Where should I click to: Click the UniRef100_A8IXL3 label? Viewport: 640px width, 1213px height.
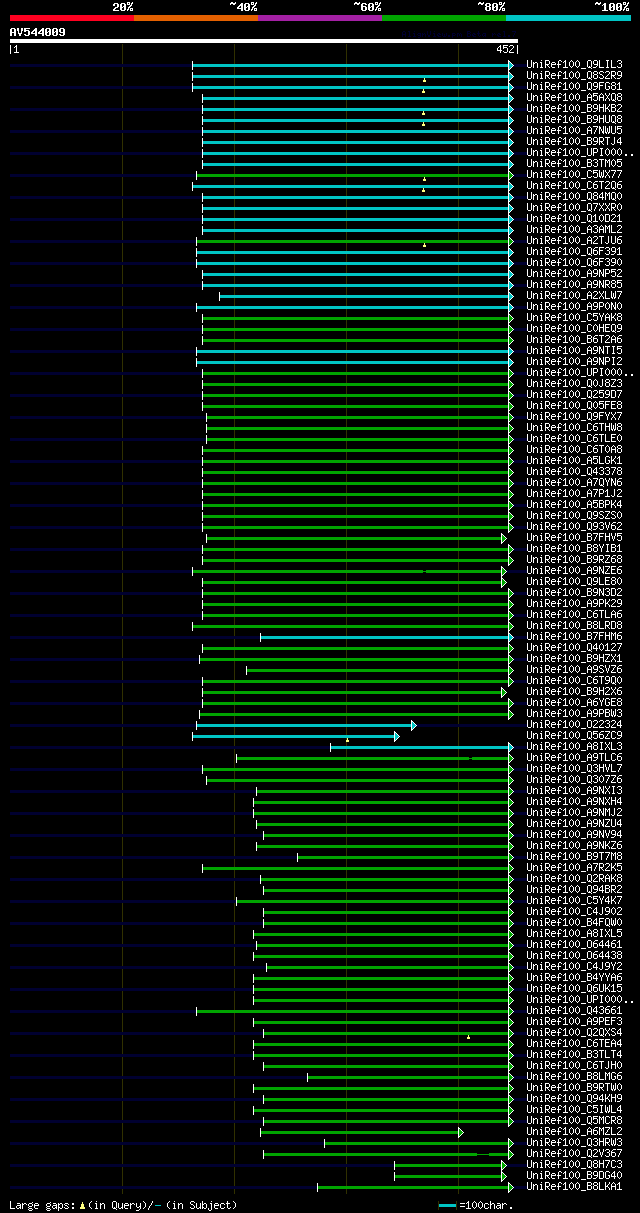pyautogui.click(x=574, y=746)
